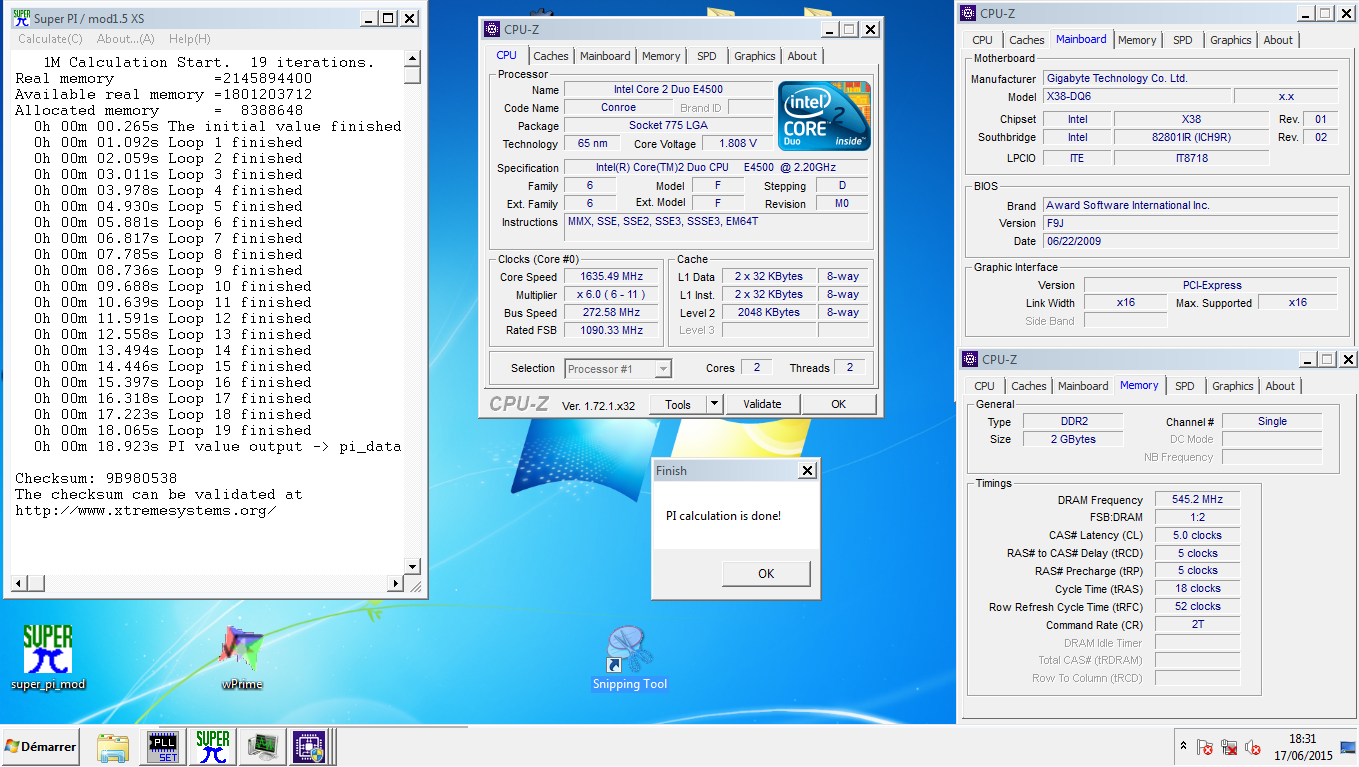Click the Tools button in CPU-Z

tap(678, 404)
